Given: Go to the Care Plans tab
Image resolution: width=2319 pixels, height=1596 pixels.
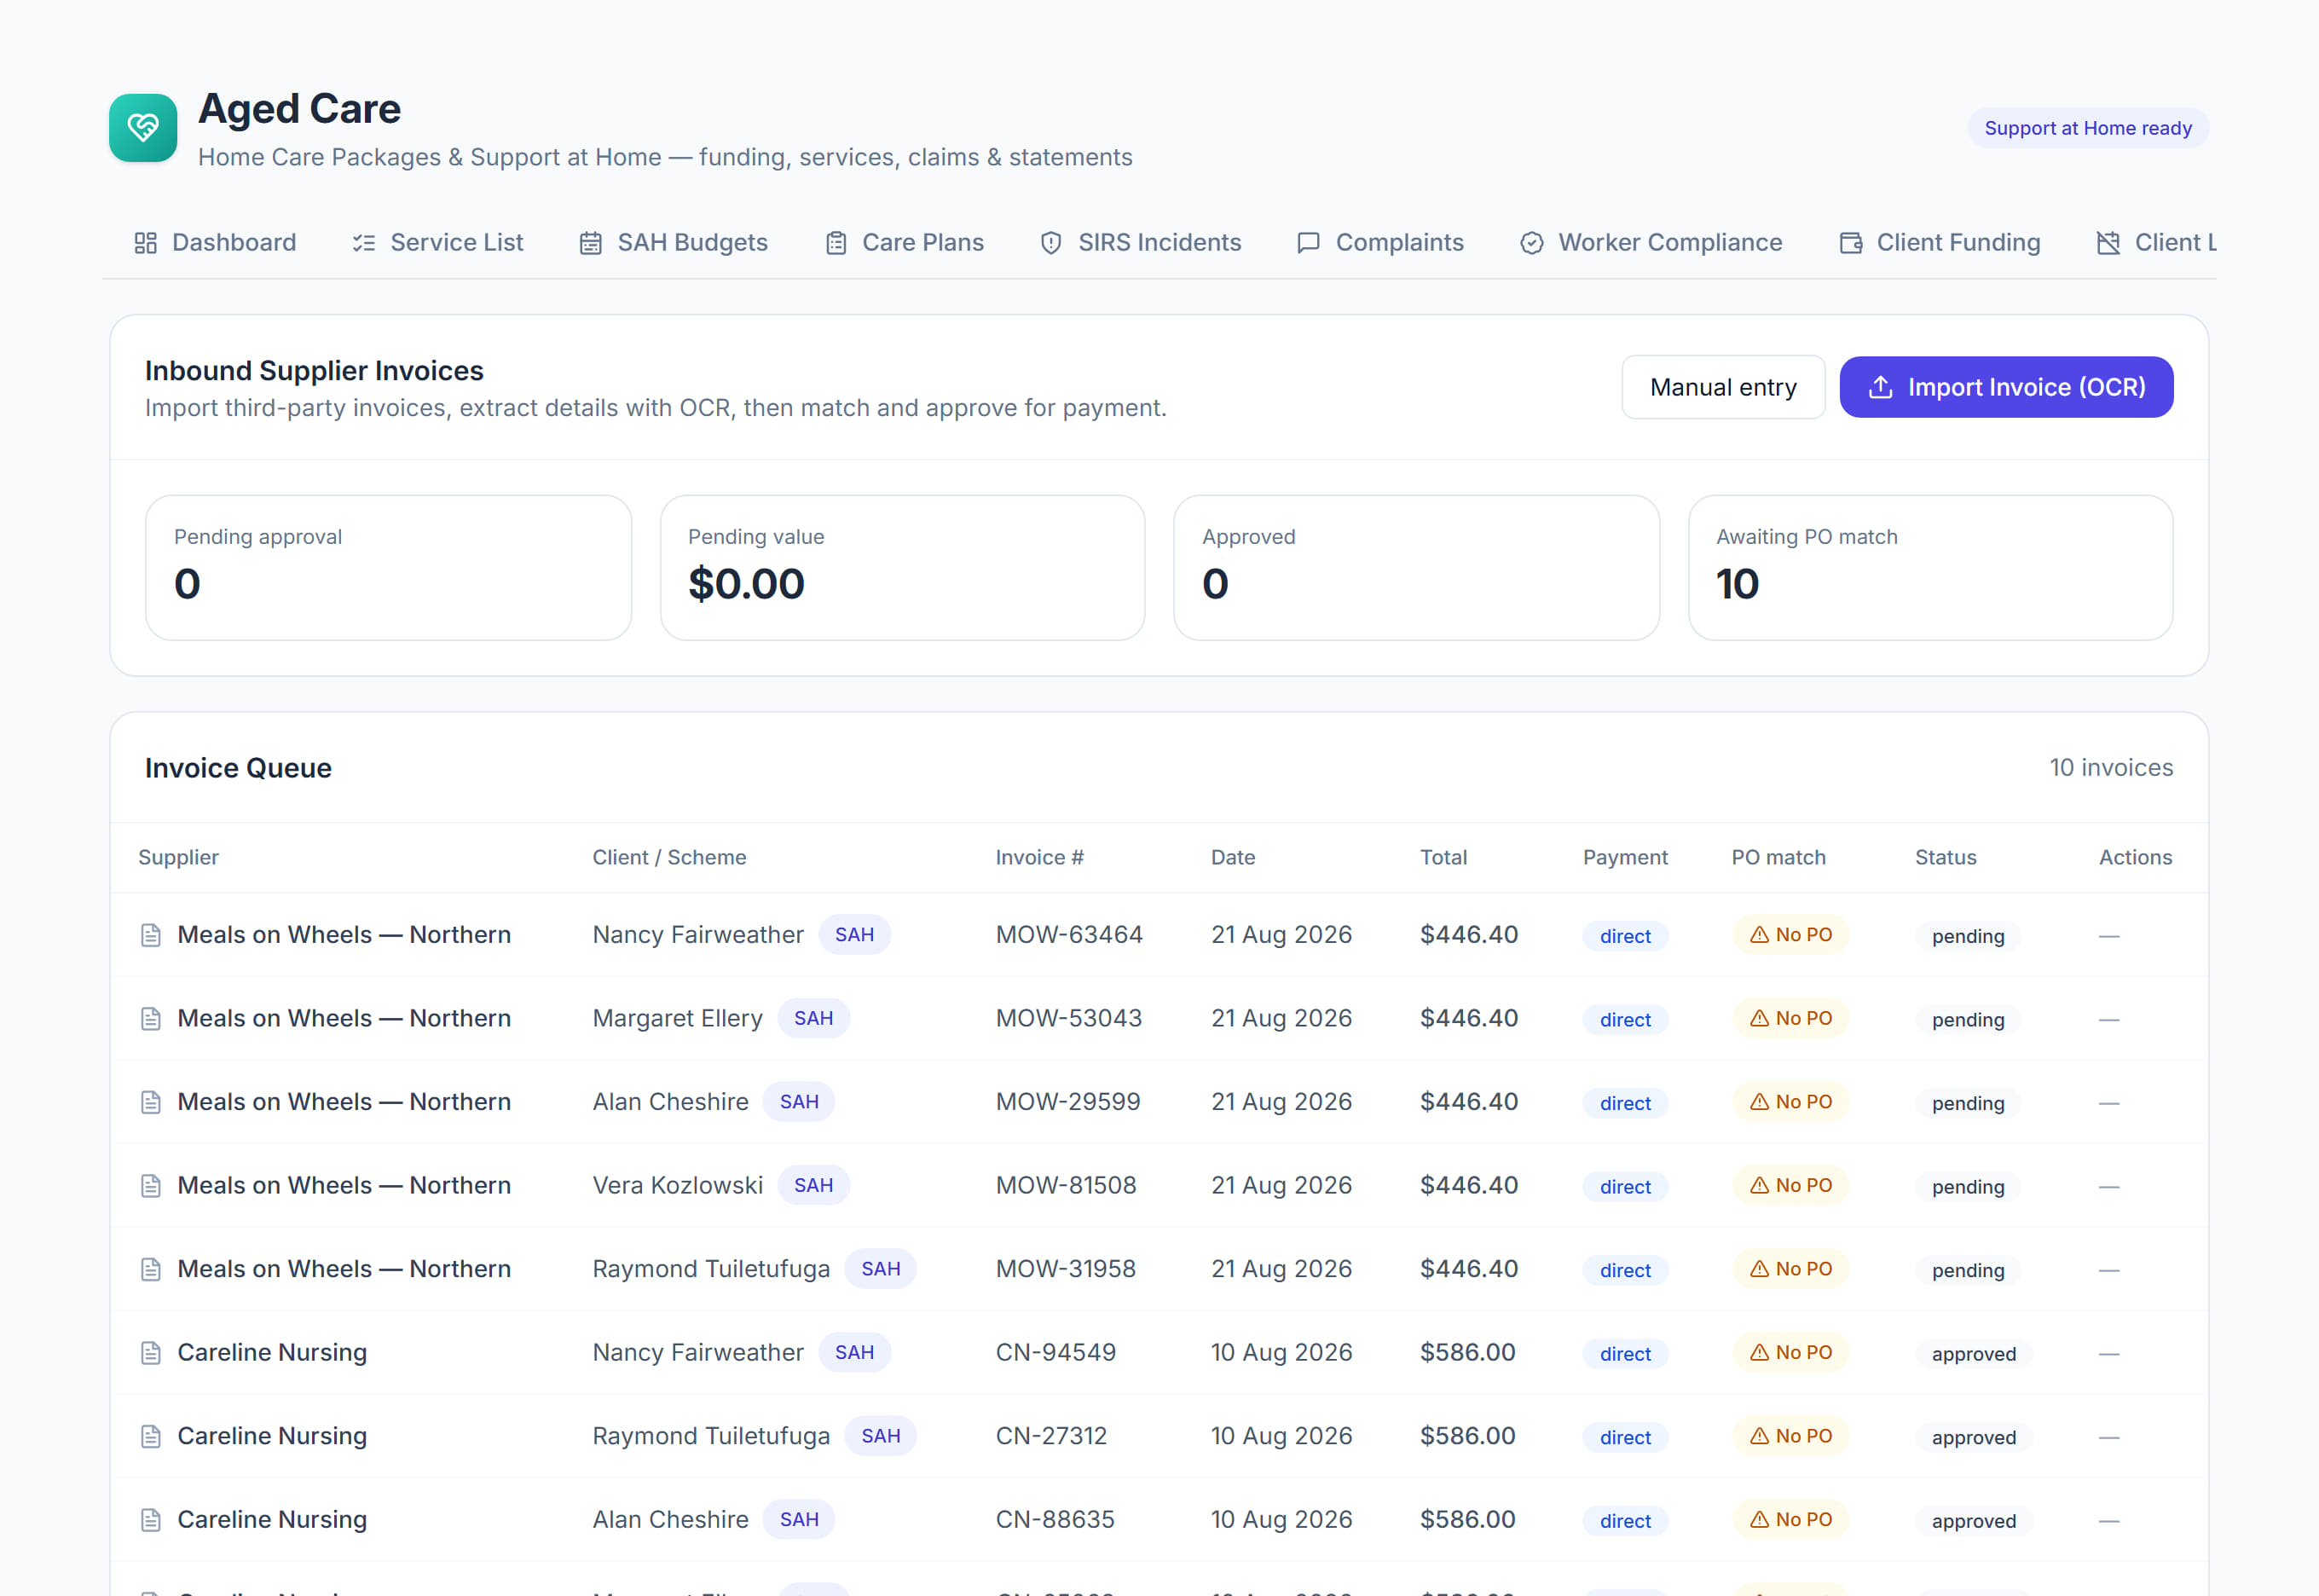Looking at the screenshot, I should 905,243.
